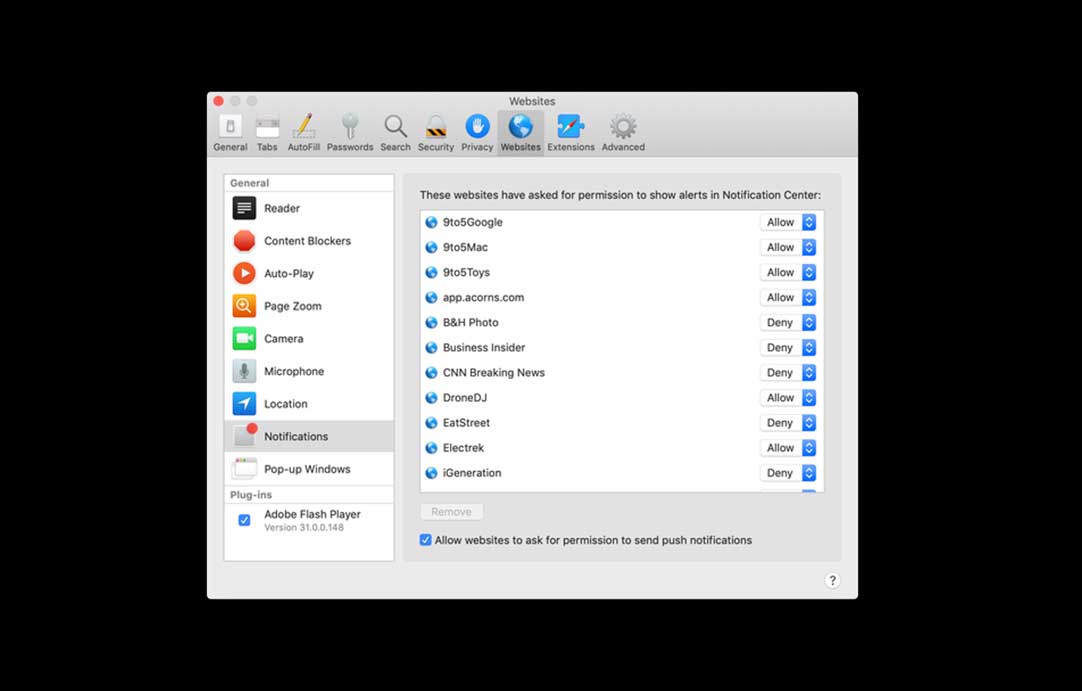Open the 9to5Mac permission dropdown
Image resolution: width=1082 pixels, height=691 pixels.
(x=789, y=247)
